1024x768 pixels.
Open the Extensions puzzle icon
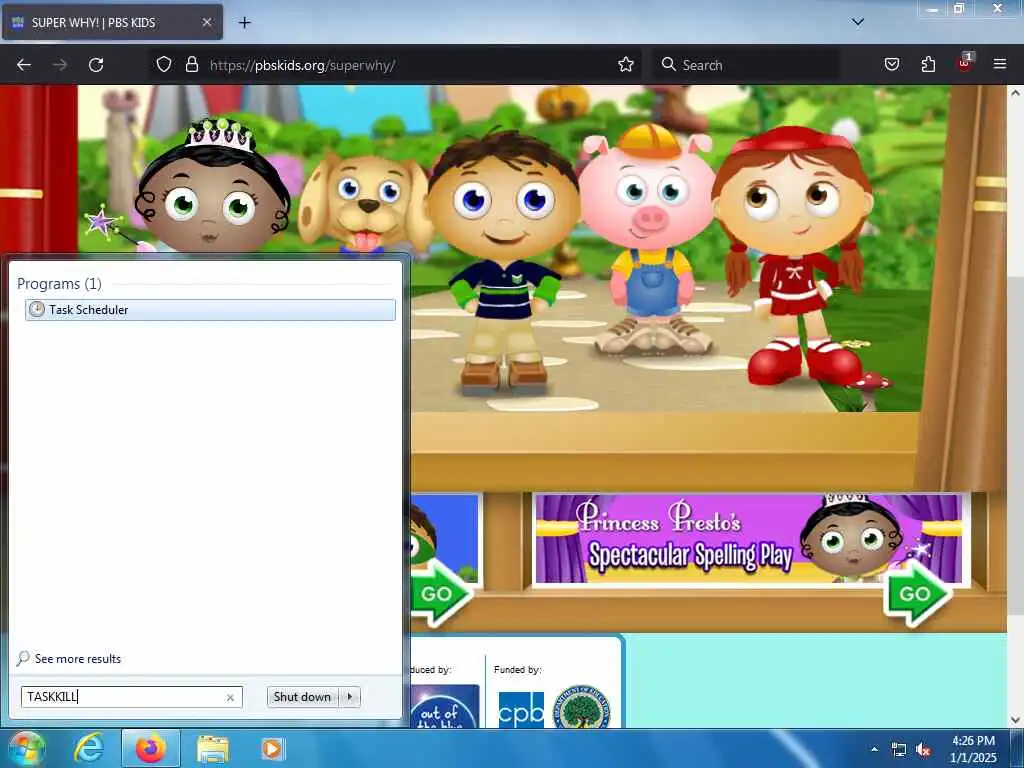point(928,65)
